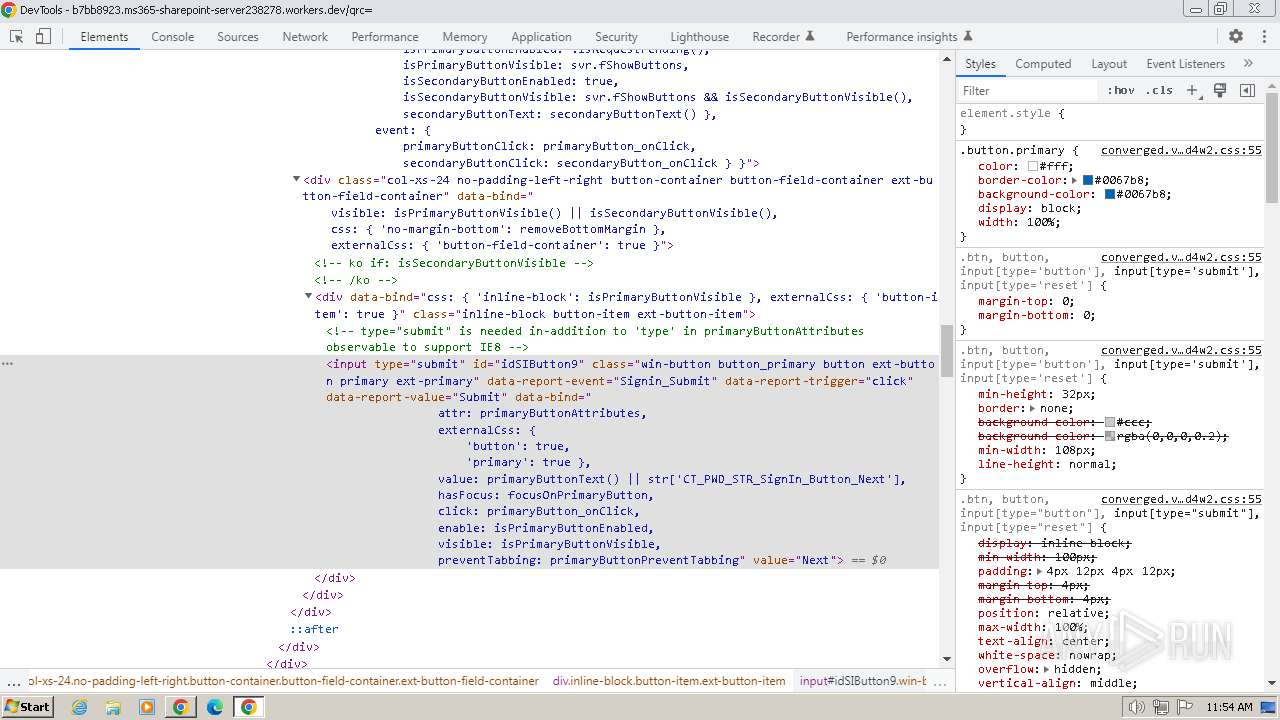Open the Application tab
The image size is (1280, 720).
tap(541, 36)
